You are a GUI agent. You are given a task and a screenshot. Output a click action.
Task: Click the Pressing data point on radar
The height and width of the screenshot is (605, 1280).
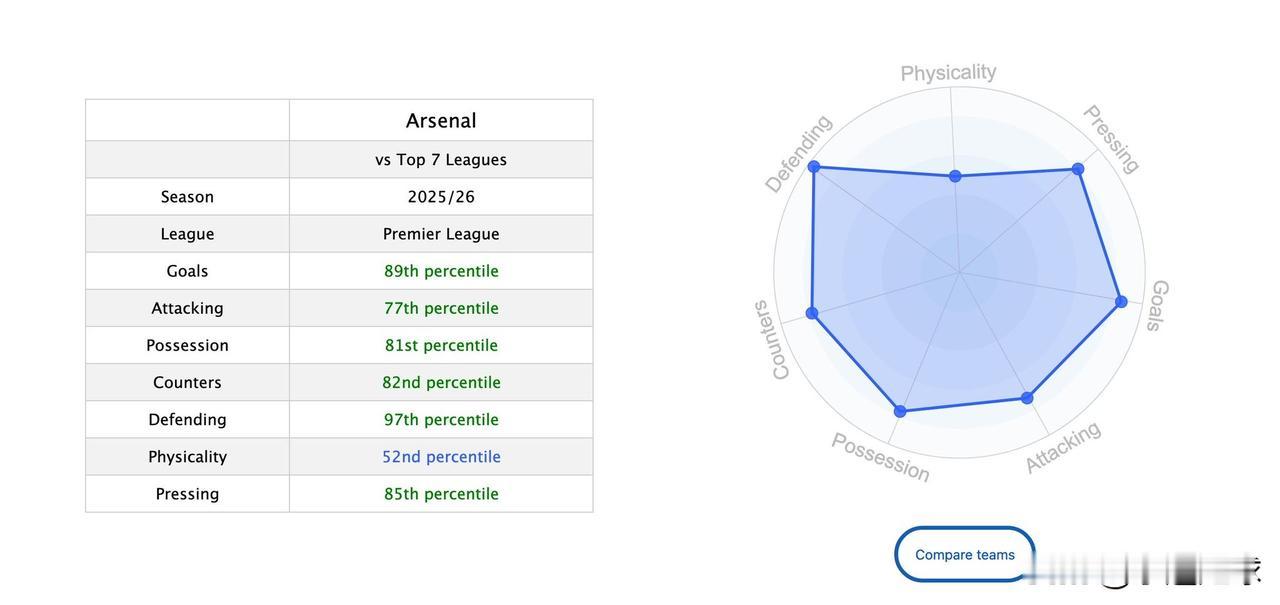coord(1078,169)
